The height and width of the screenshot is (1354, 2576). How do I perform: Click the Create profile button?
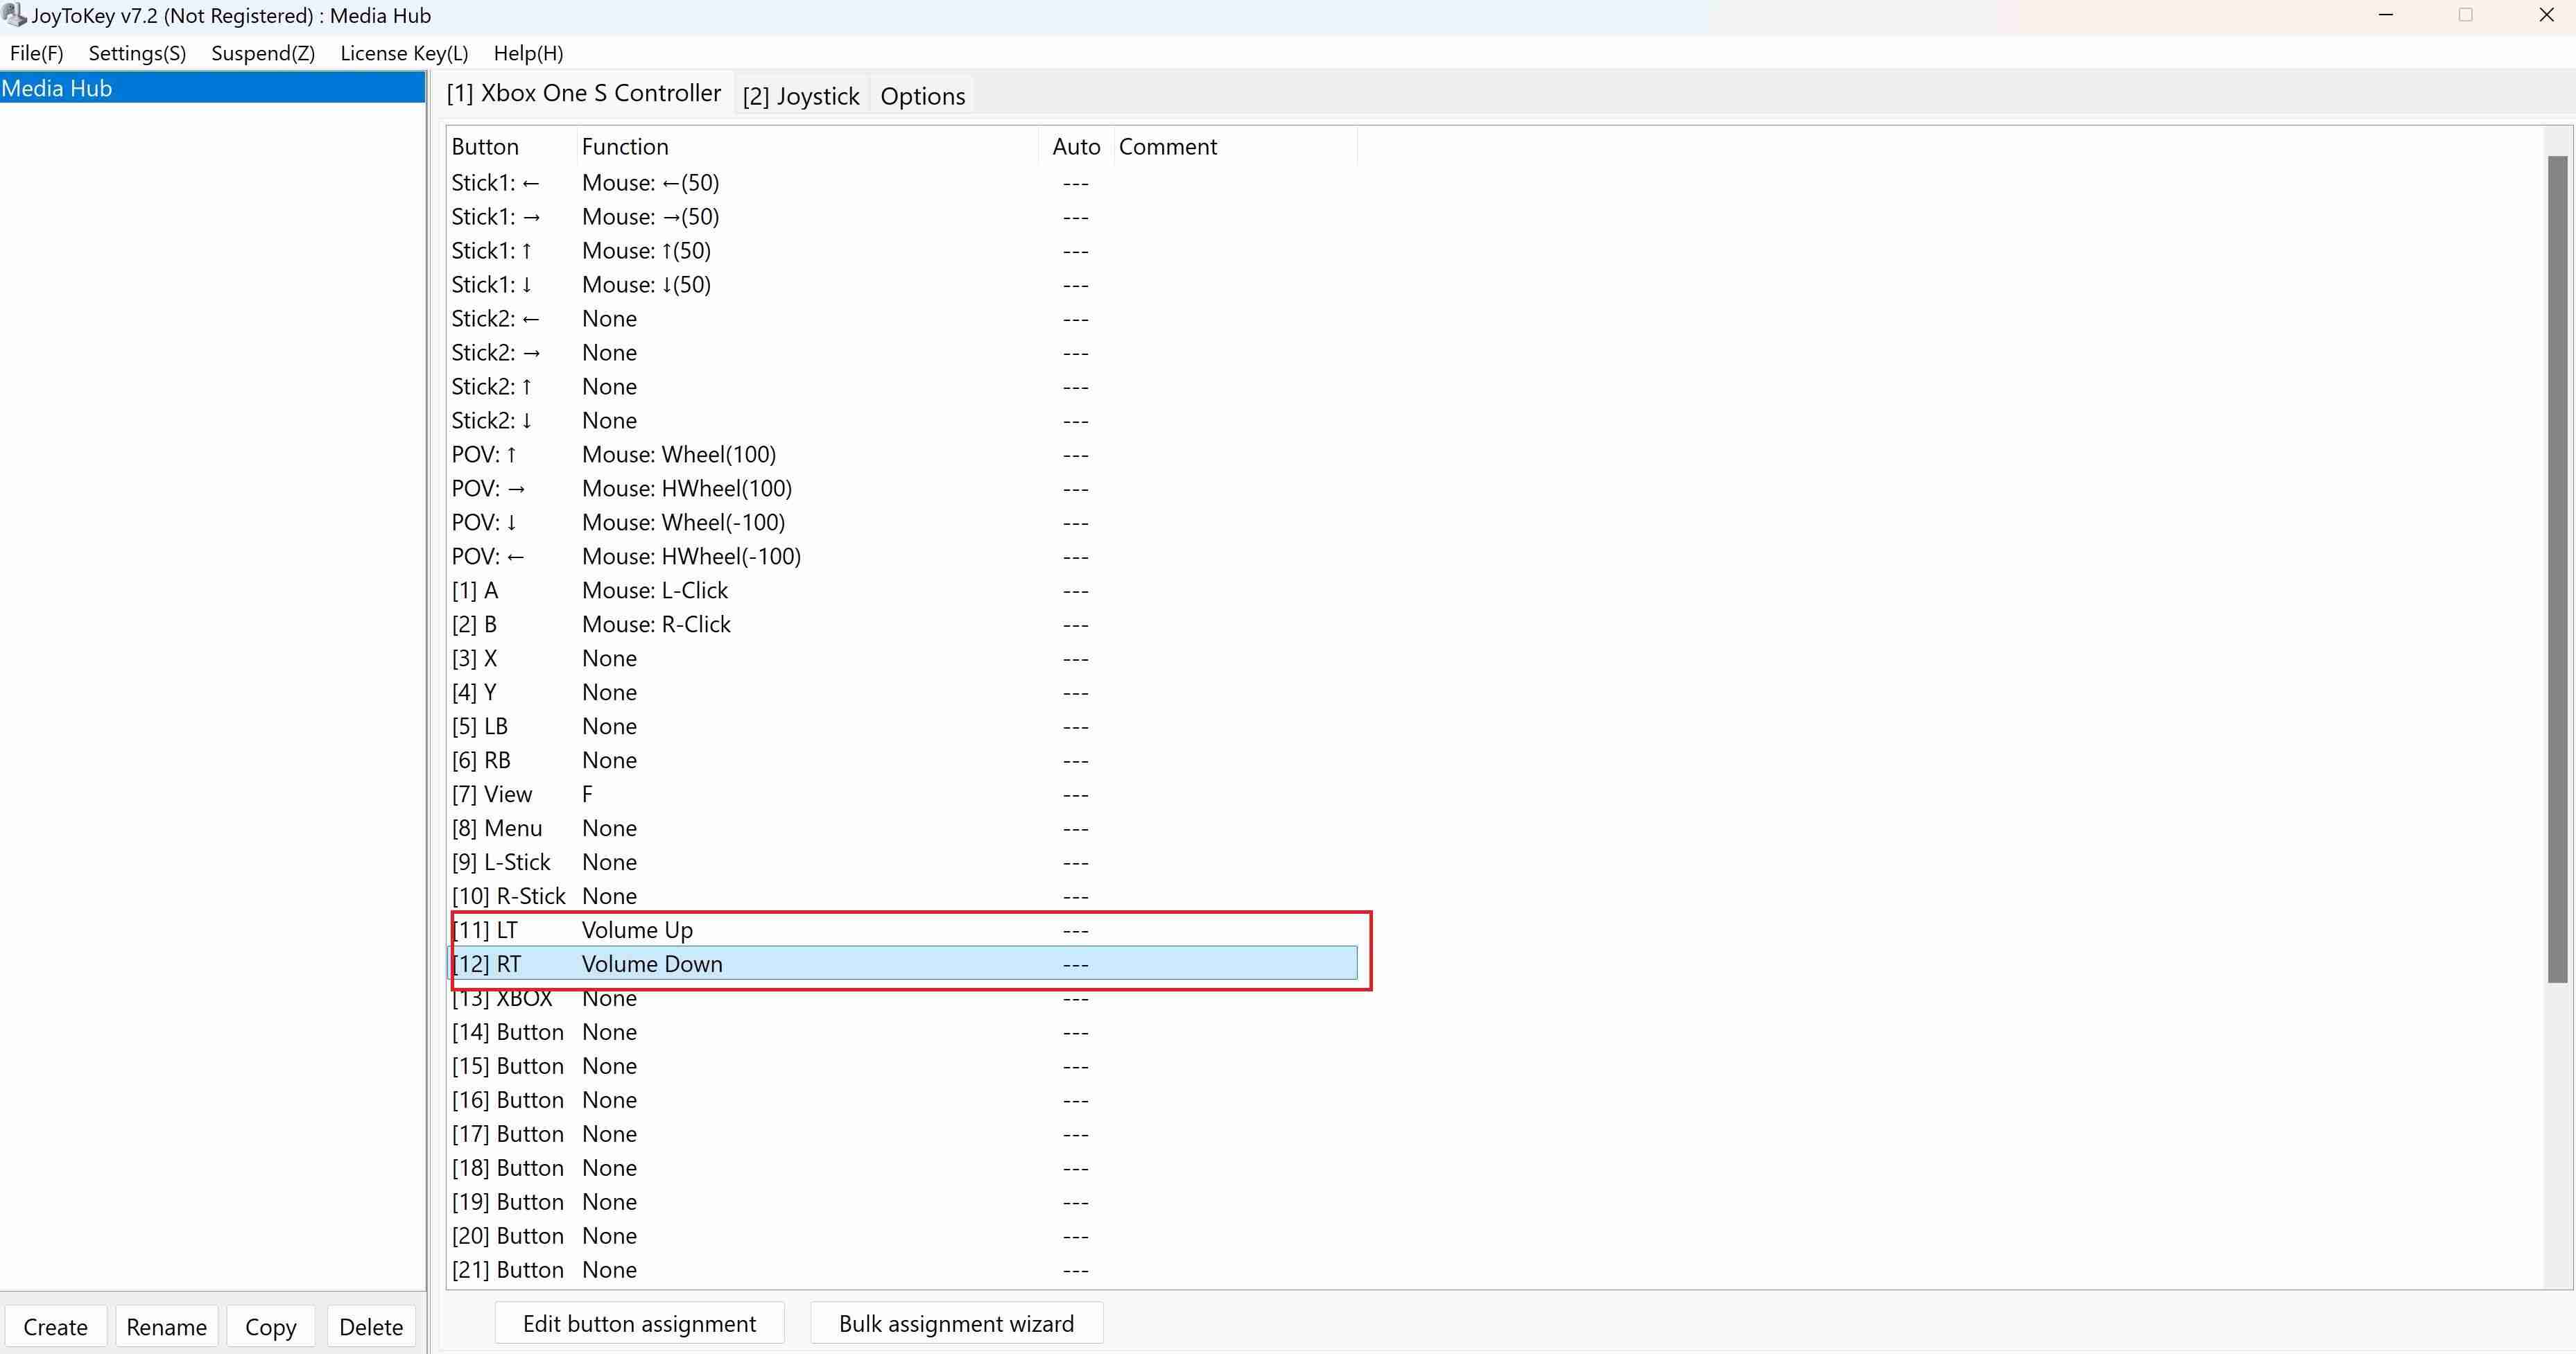click(x=55, y=1327)
